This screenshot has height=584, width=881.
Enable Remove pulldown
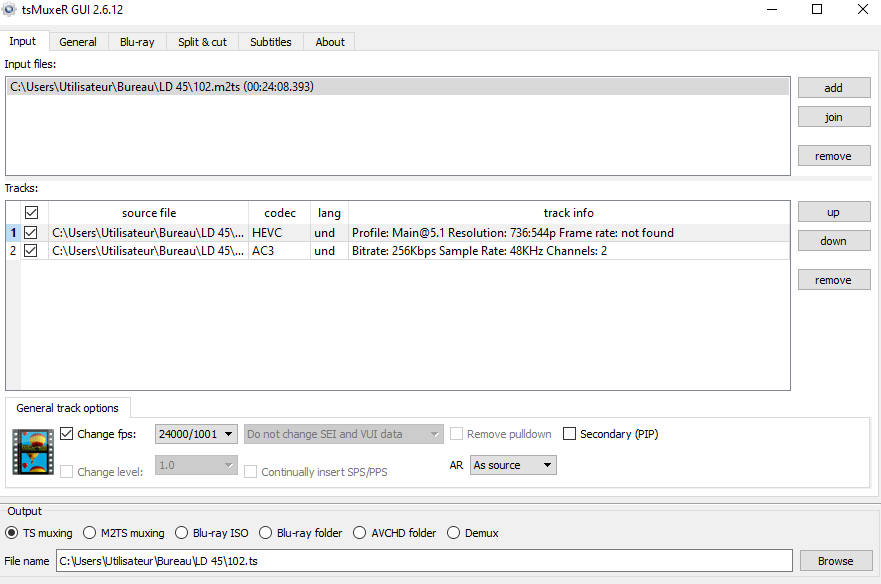[457, 433]
